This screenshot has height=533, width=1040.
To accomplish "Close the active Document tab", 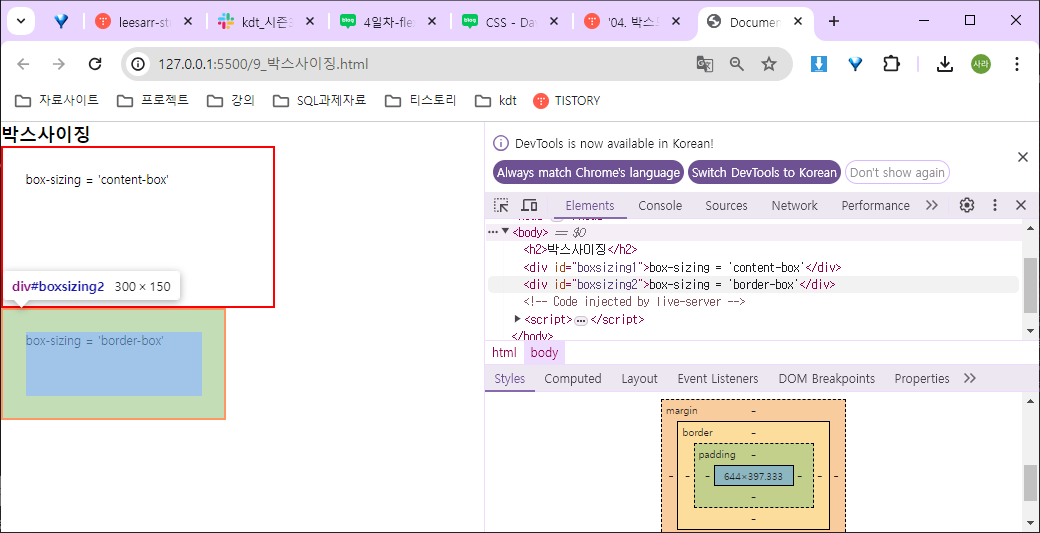I will point(798,22).
